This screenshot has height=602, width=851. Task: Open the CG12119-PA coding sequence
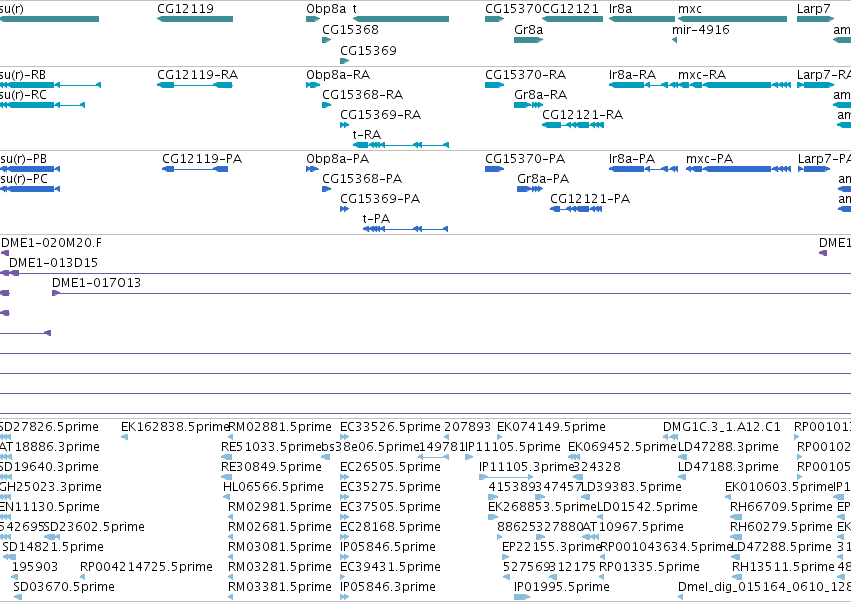tap(195, 169)
